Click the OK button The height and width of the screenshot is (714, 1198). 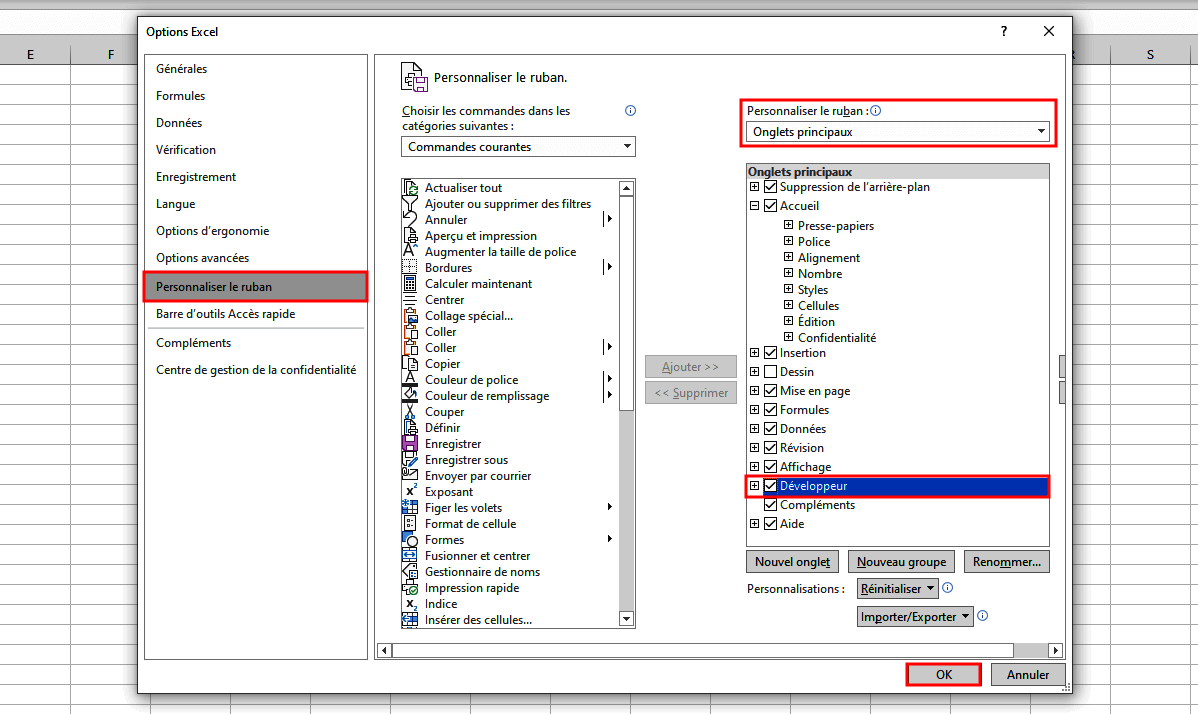[x=943, y=675]
